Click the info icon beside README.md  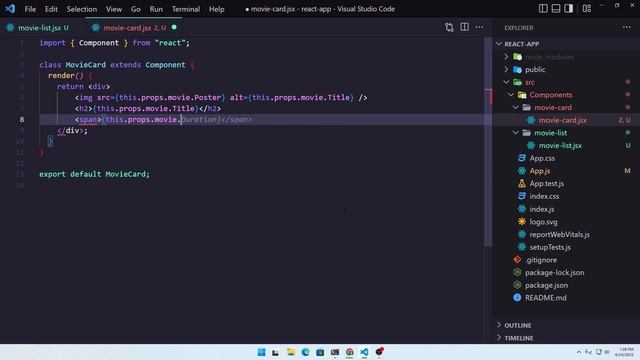pos(517,298)
